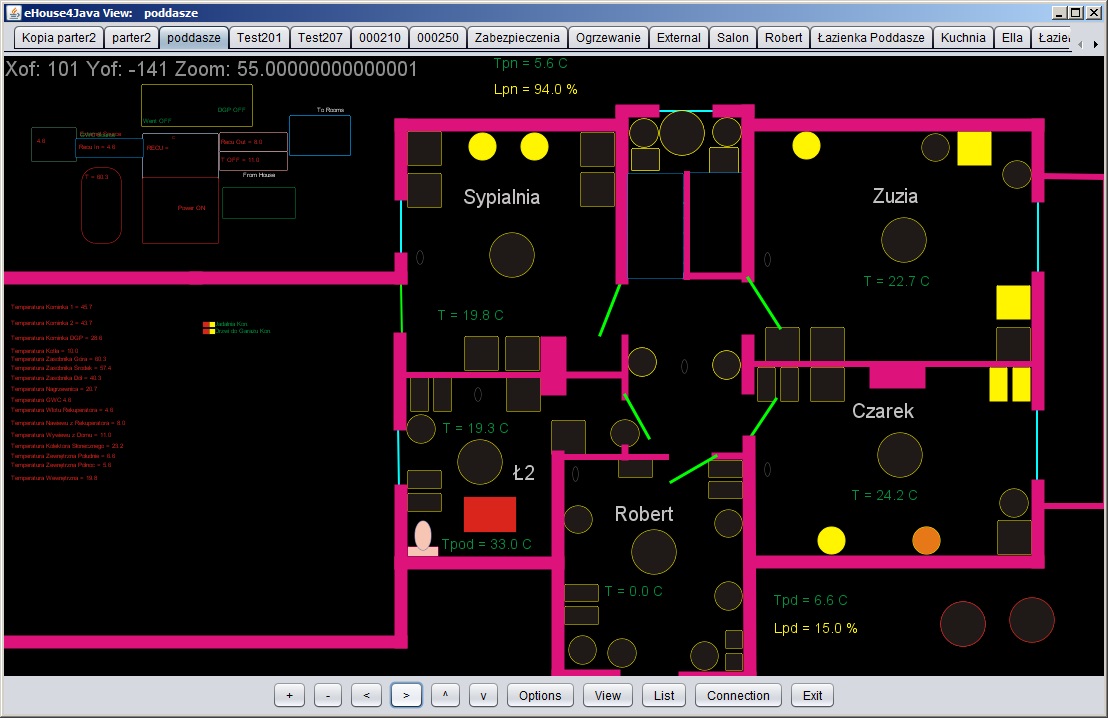The height and width of the screenshot is (718, 1108).
Task: Open the Zabezpieczenia tab
Action: click(517, 38)
